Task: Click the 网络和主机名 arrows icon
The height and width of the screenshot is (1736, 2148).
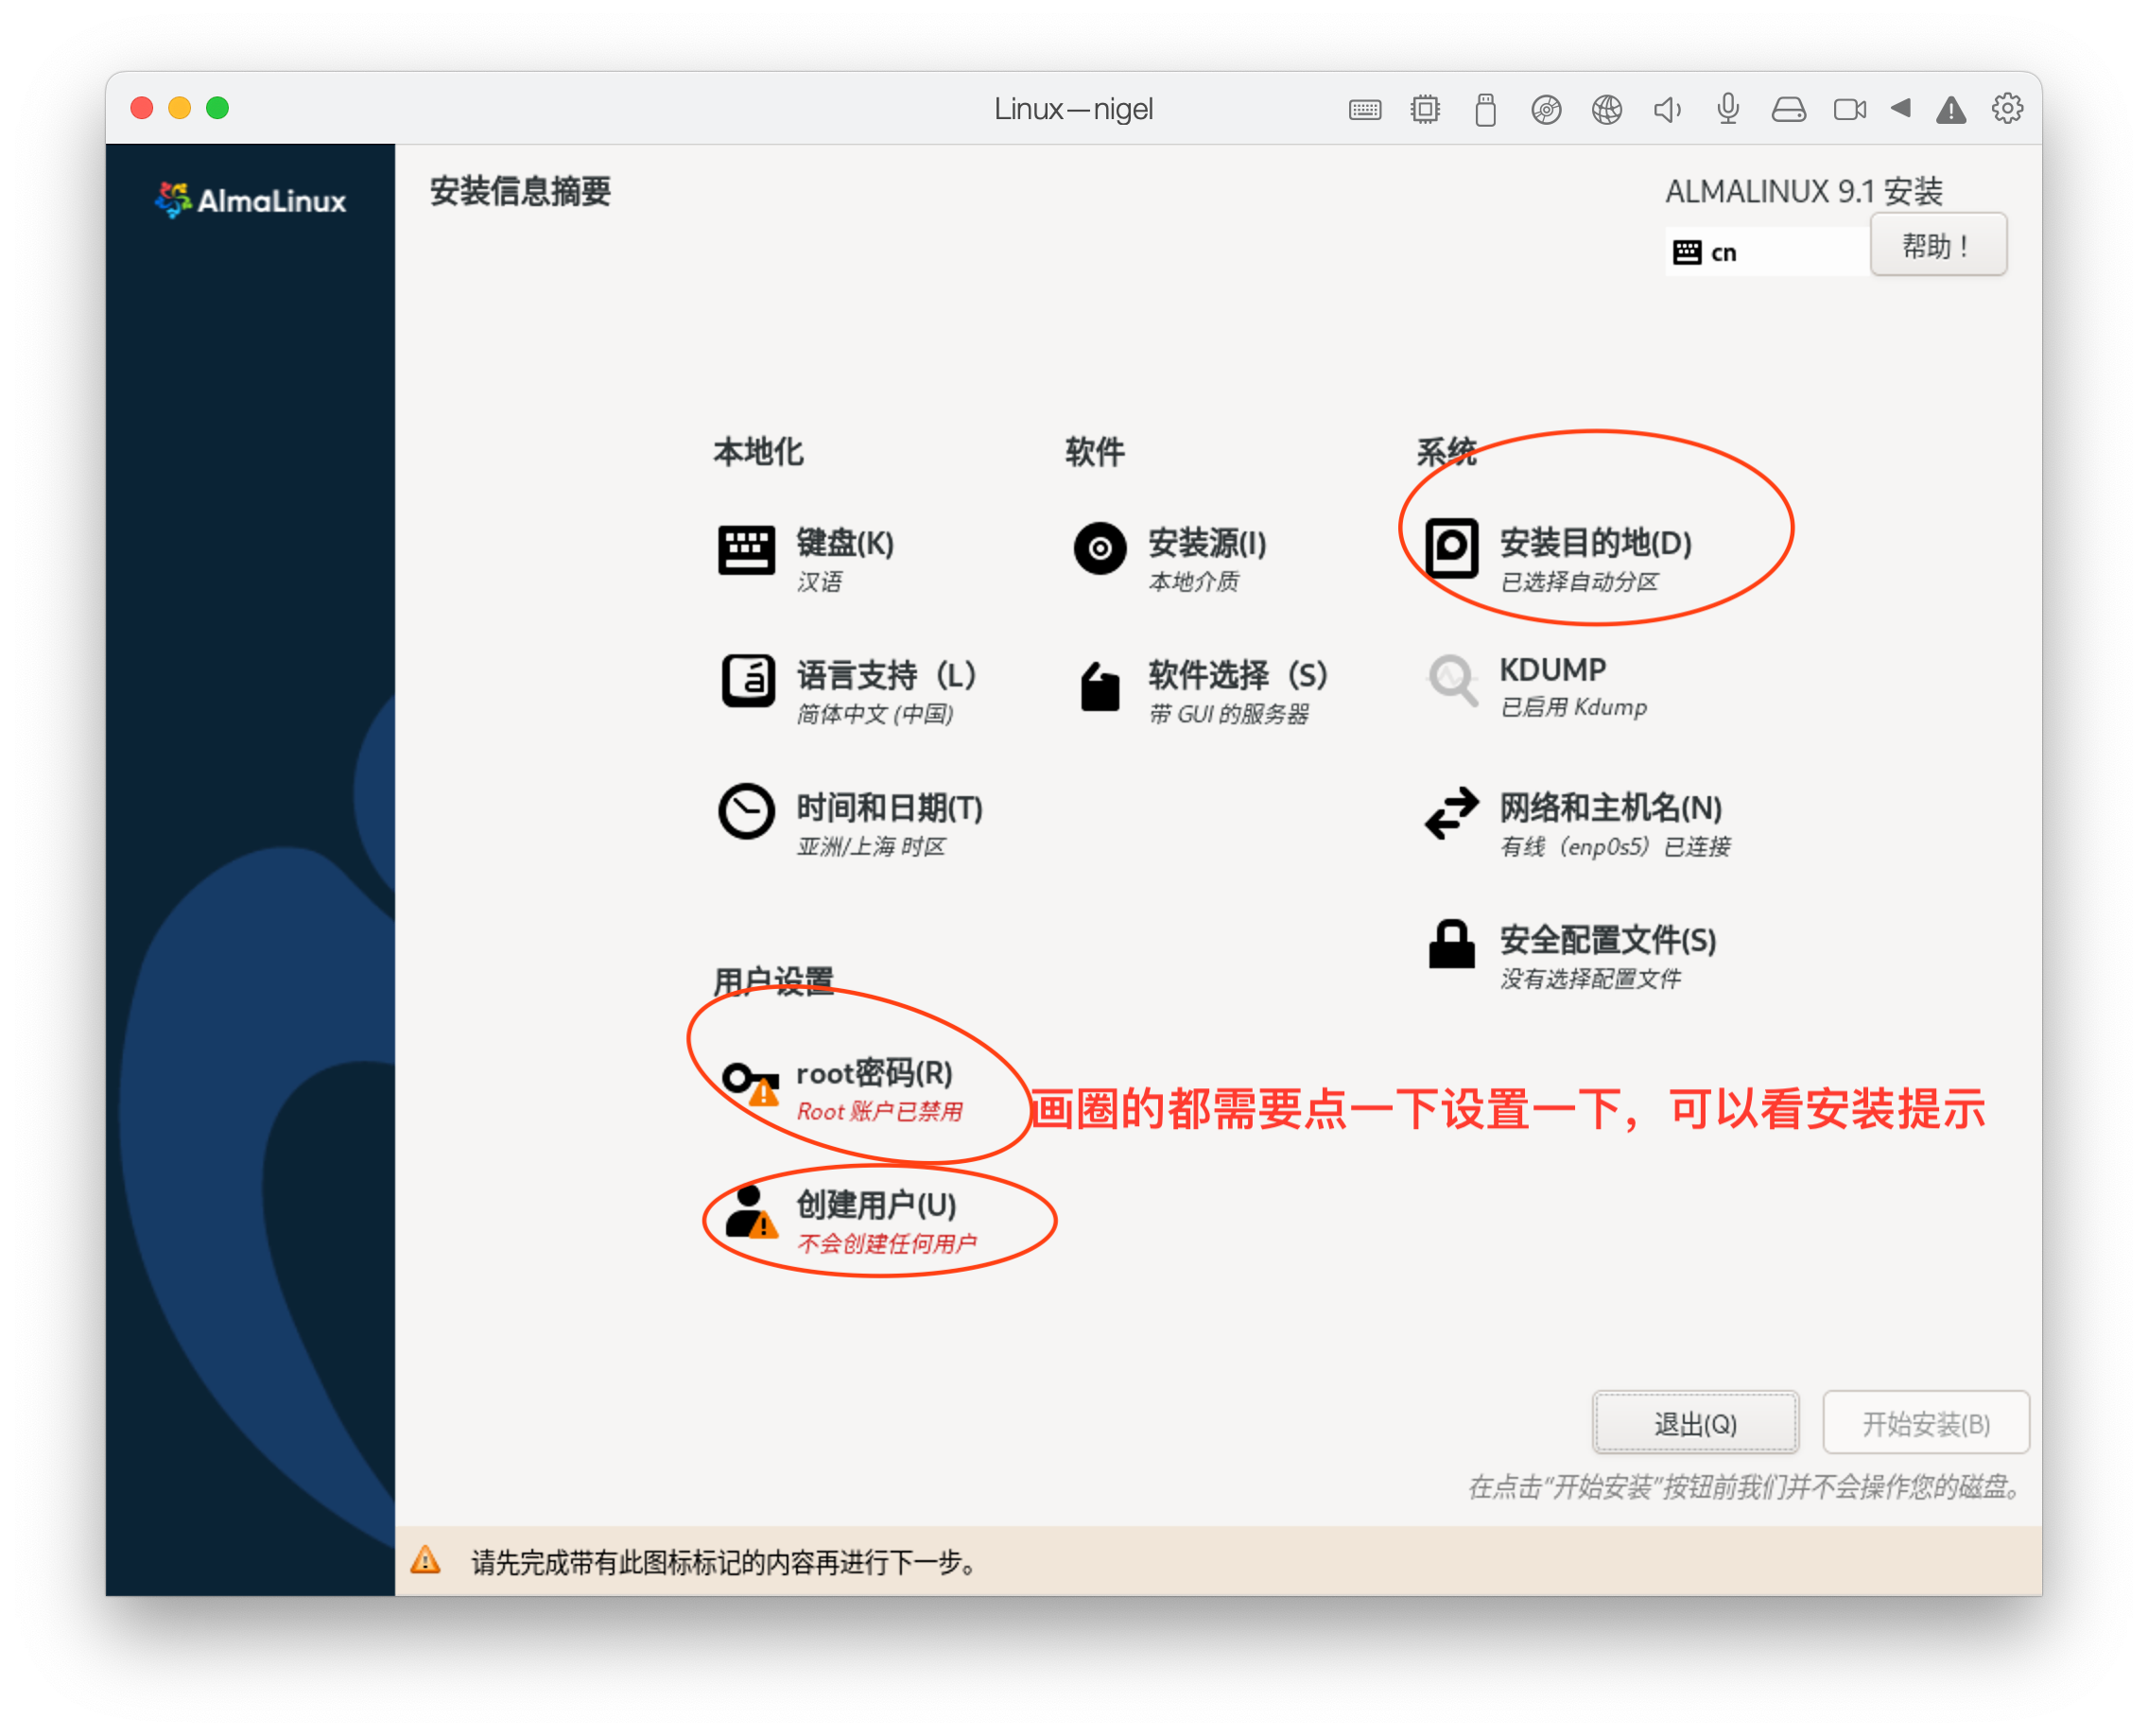Action: pos(1451,811)
